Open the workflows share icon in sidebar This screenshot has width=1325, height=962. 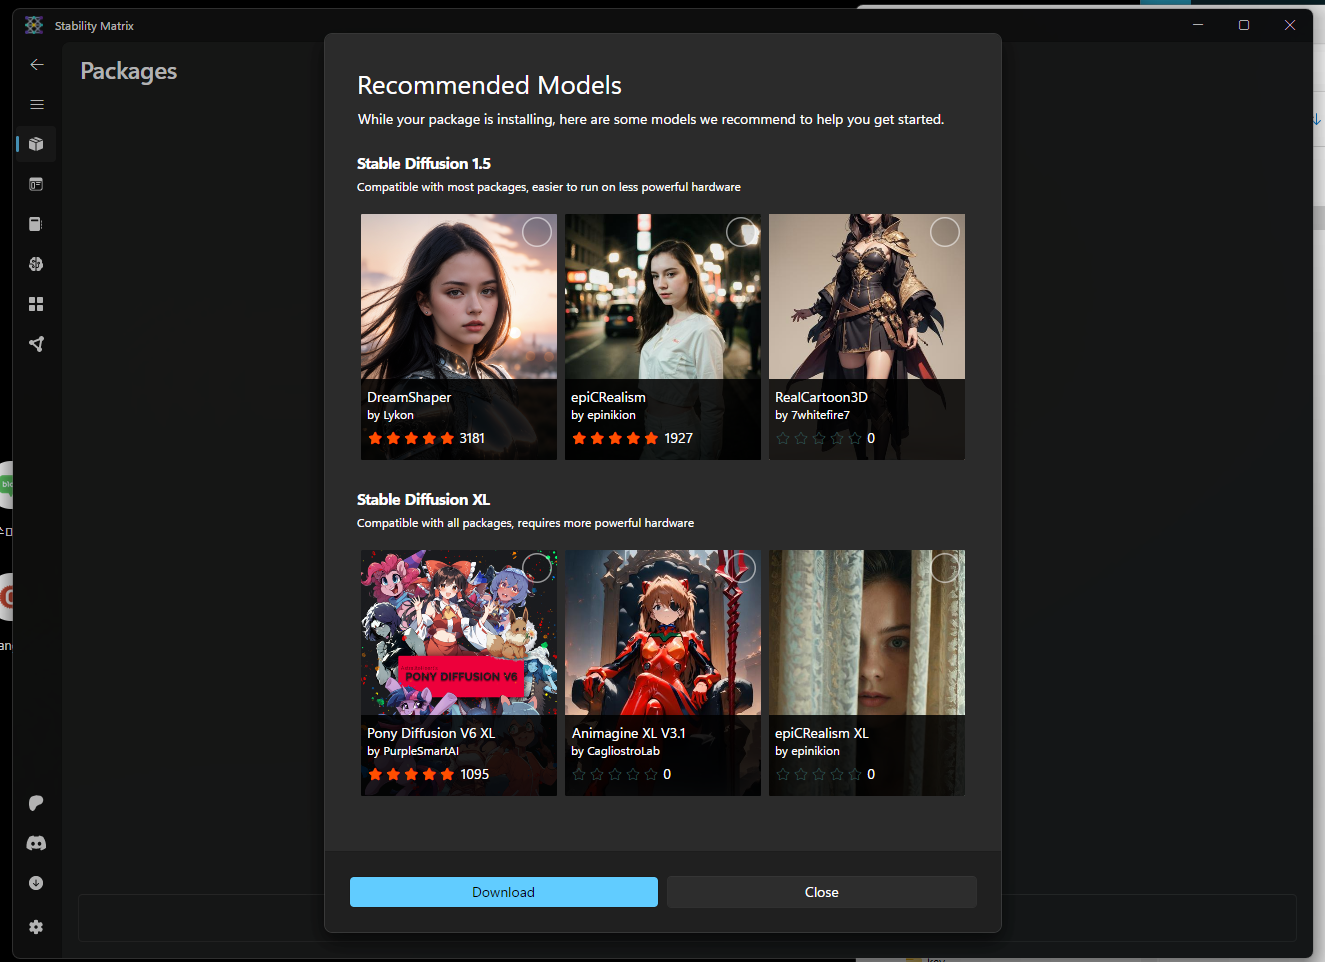(36, 344)
